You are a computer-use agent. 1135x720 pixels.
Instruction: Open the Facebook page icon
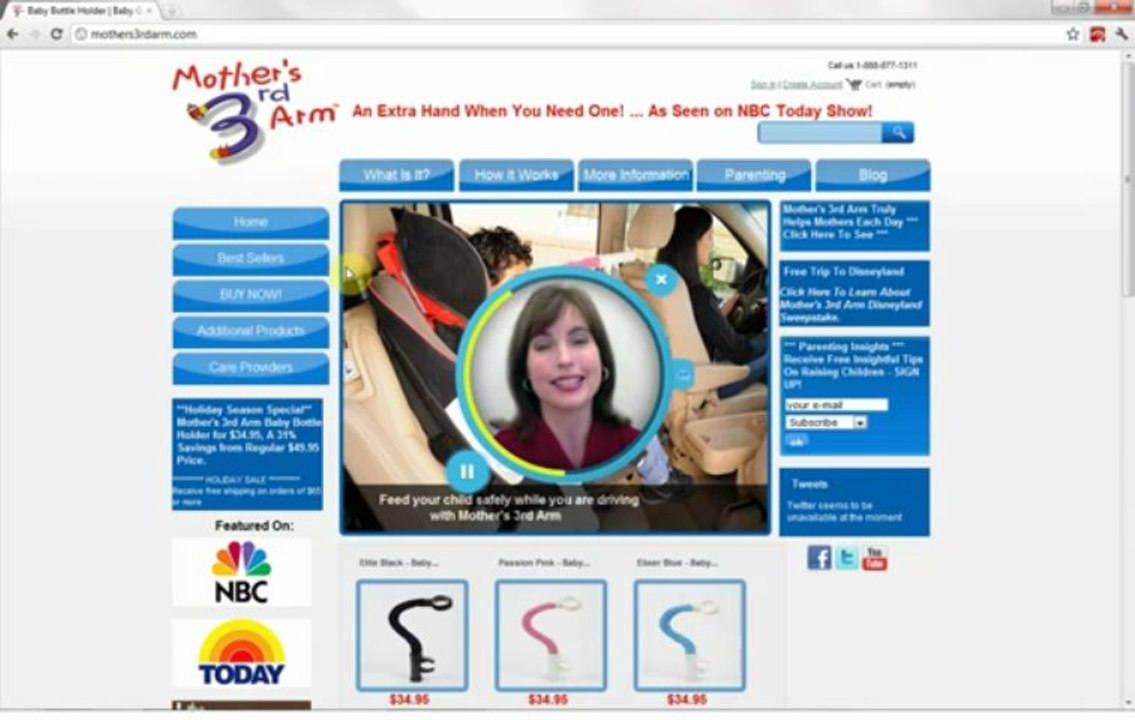[x=819, y=558]
